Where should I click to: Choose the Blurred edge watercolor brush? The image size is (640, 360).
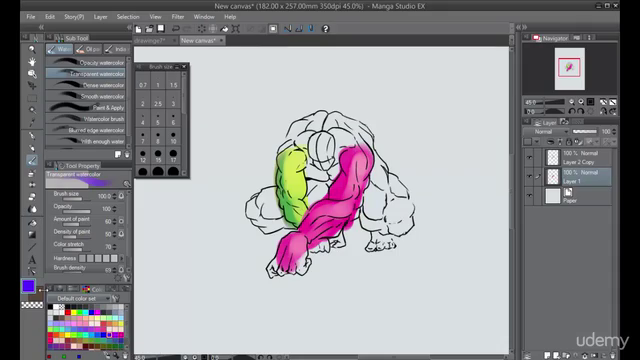coord(85,130)
